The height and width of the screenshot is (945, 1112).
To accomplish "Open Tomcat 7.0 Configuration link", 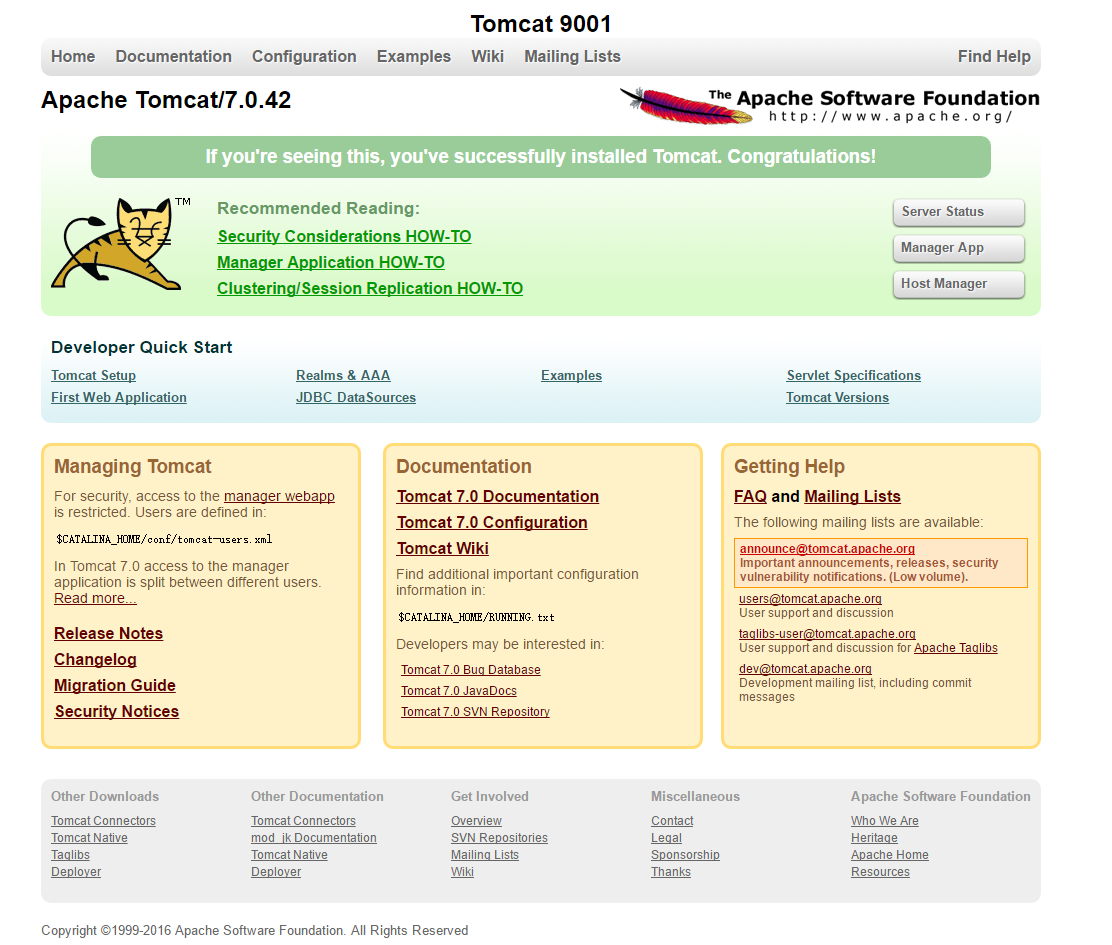I will tap(492, 522).
